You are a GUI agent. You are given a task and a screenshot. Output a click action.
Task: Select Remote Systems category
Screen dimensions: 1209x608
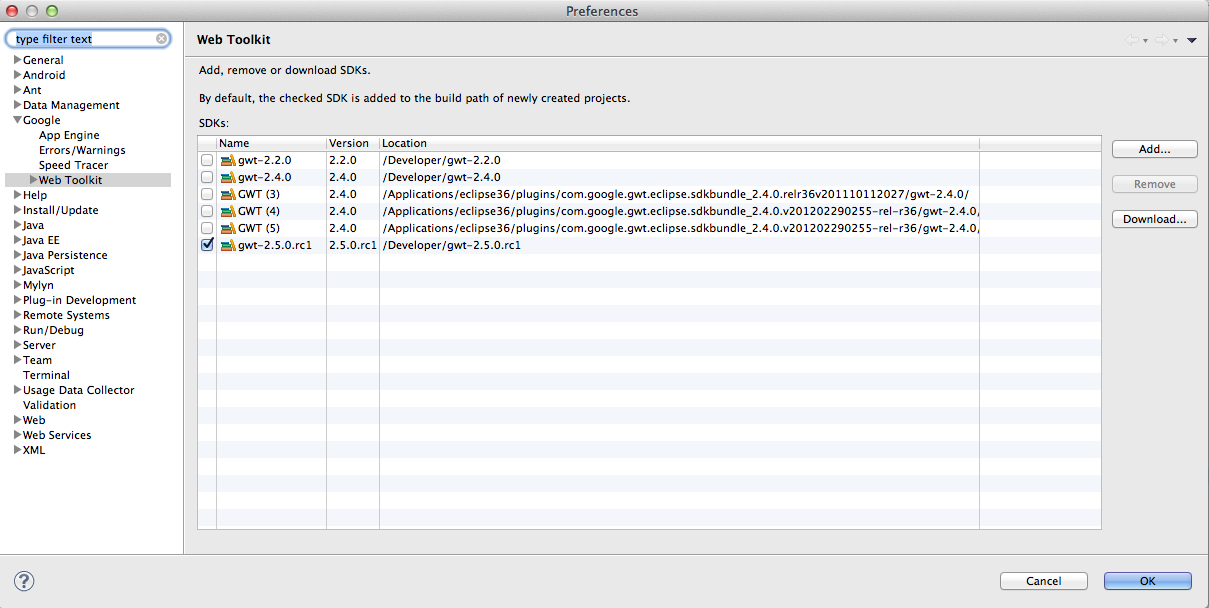coord(66,315)
